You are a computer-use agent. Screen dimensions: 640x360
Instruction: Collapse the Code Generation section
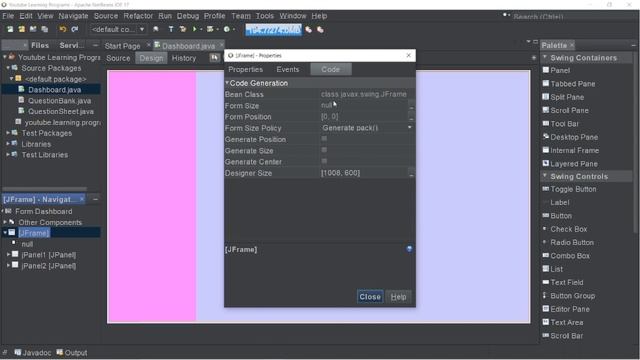(227, 83)
